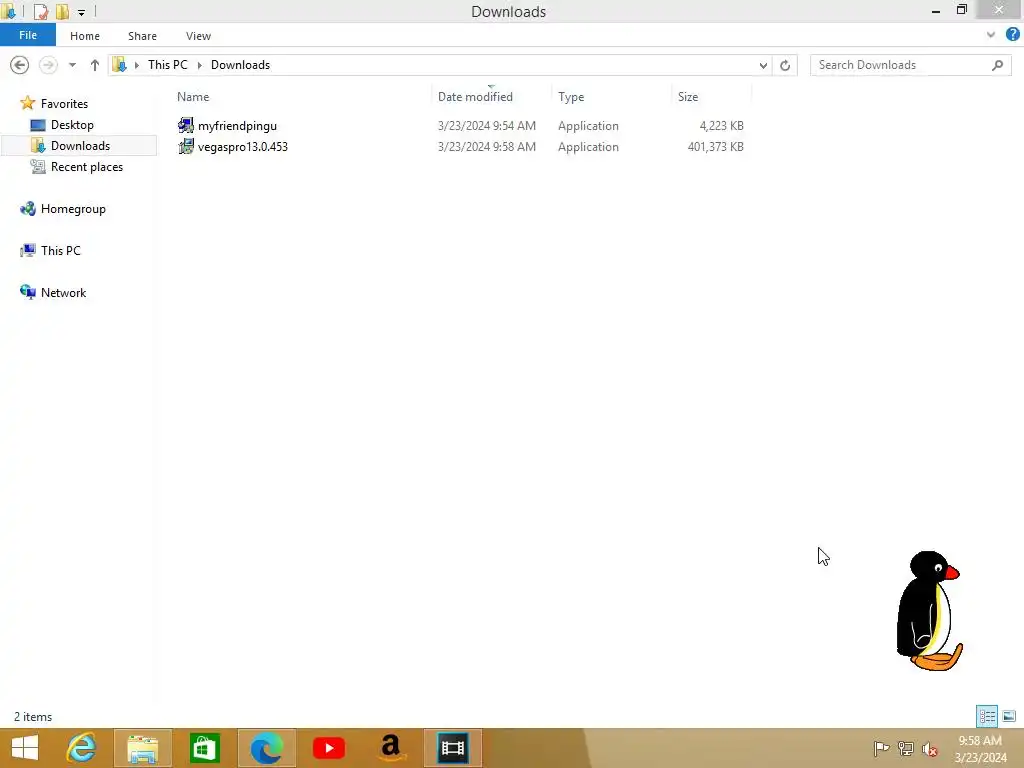This screenshot has width=1024, height=768.
Task: Open the Windows Store taskbar icon
Action: pyautogui.click(x=204, y=748)
